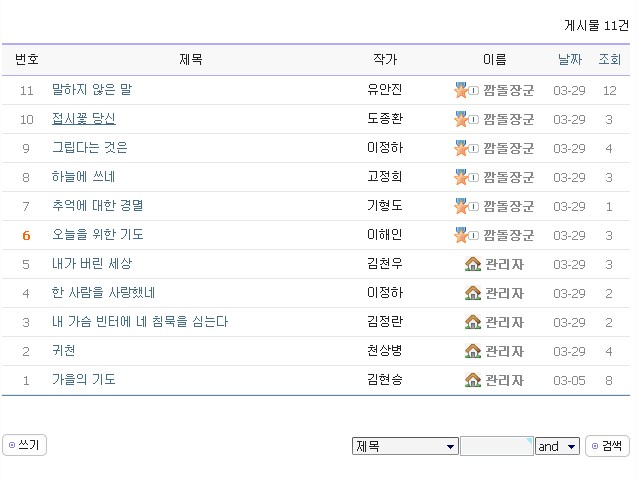
Task: Open post 가을의 기도
Action: [x=84, y=380]
